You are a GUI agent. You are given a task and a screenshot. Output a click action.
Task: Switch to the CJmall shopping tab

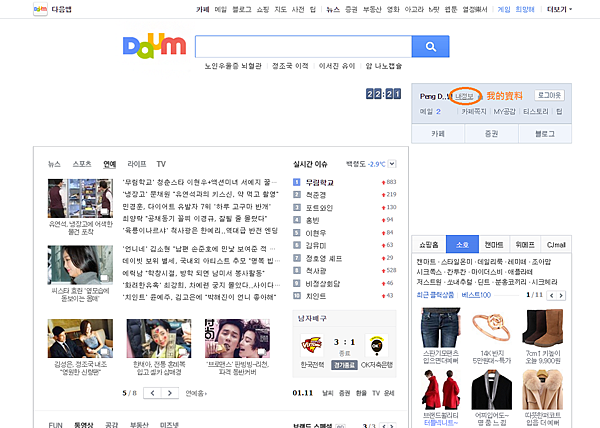[556, 244]
